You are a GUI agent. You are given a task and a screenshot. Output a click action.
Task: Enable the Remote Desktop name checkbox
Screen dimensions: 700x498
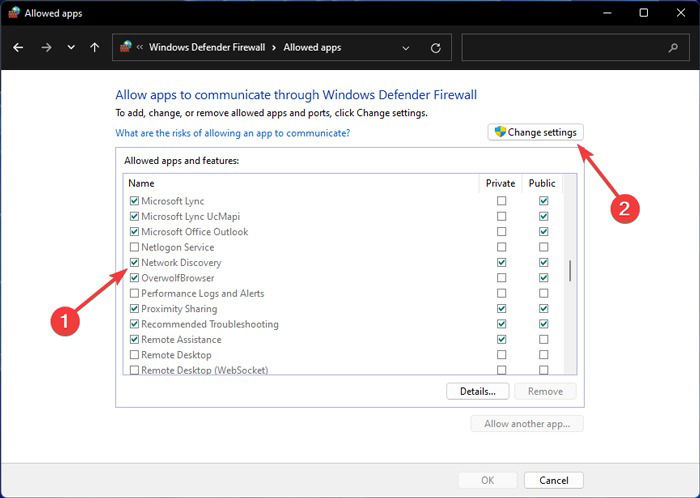point(134,355)
